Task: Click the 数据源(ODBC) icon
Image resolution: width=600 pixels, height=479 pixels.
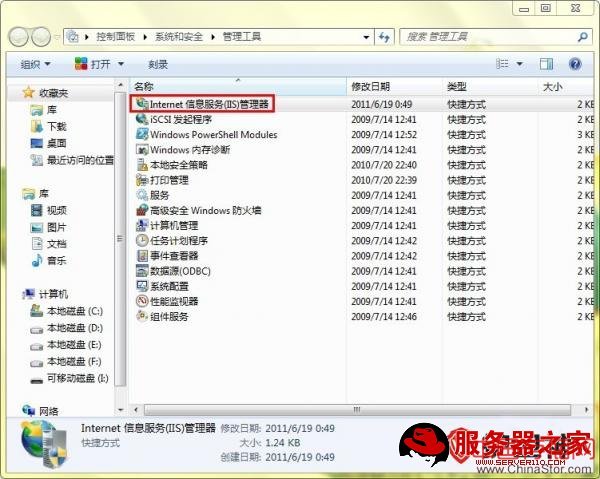Action: coord(142,271)
